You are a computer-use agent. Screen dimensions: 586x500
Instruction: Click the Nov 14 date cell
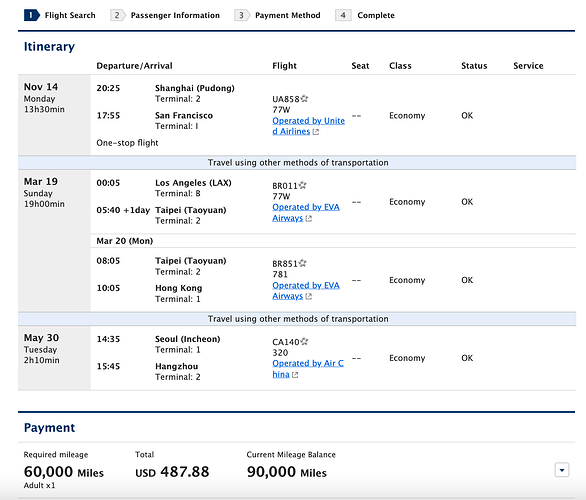[x=54, y=115]
